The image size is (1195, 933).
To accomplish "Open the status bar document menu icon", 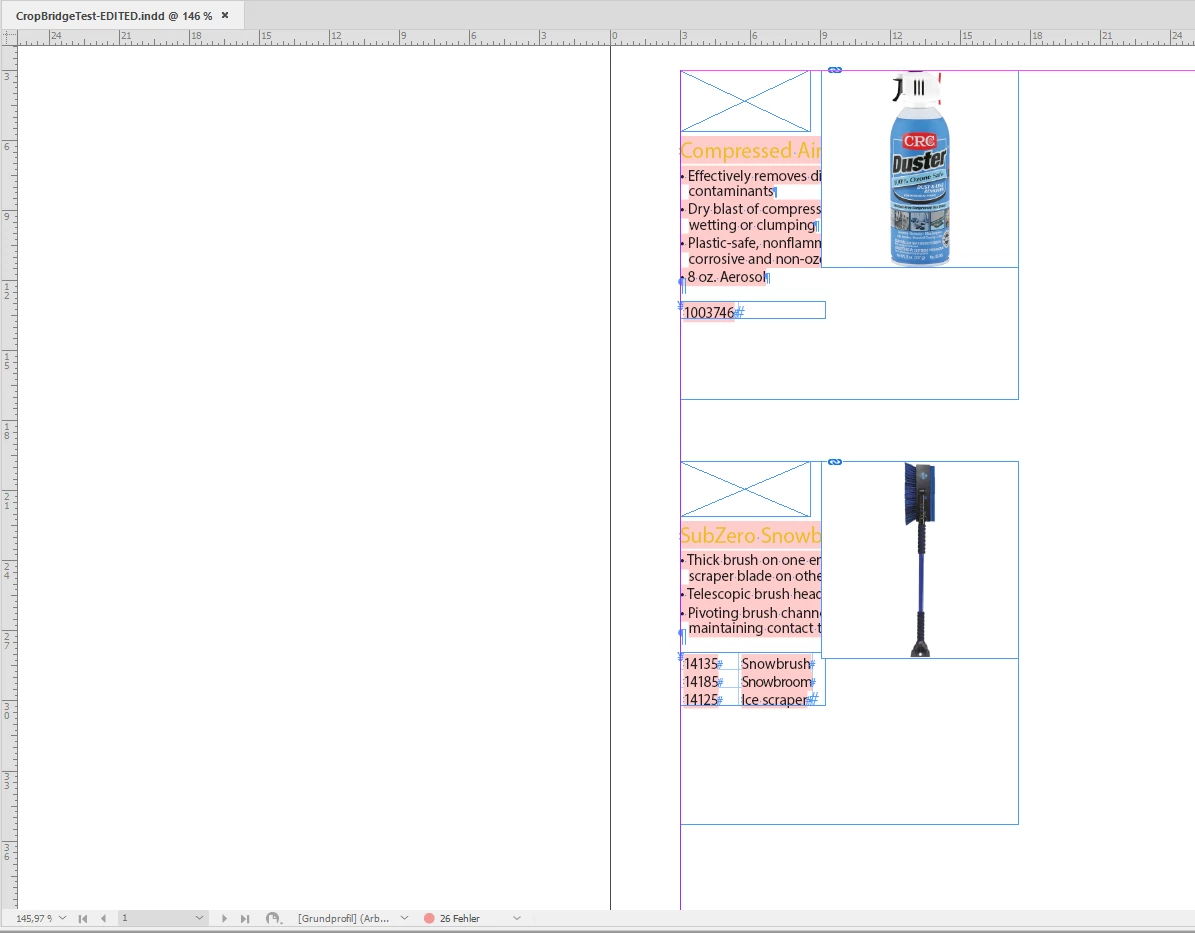I will pos(273,919).
